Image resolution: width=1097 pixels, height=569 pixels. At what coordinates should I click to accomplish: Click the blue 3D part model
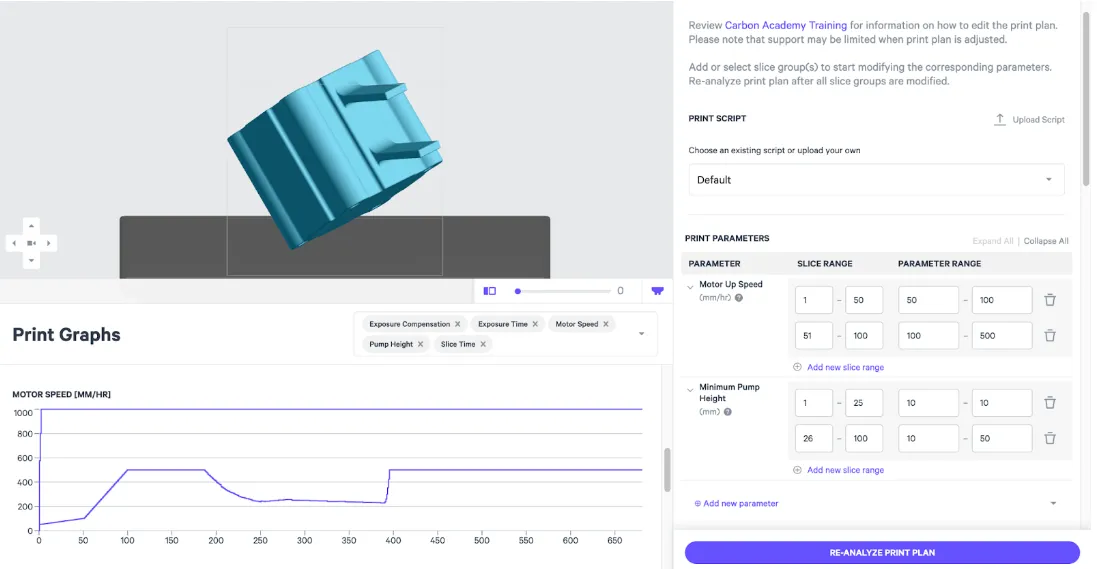click(335, 149)
